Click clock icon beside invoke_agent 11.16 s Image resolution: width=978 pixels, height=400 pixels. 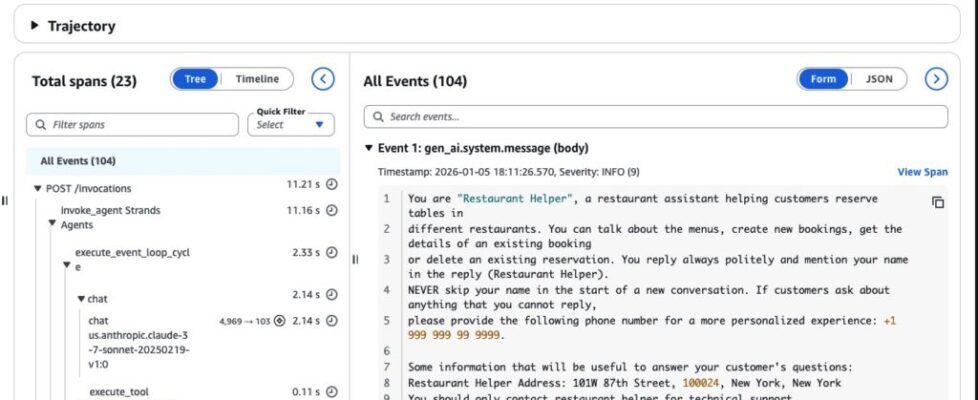[332, 211]
